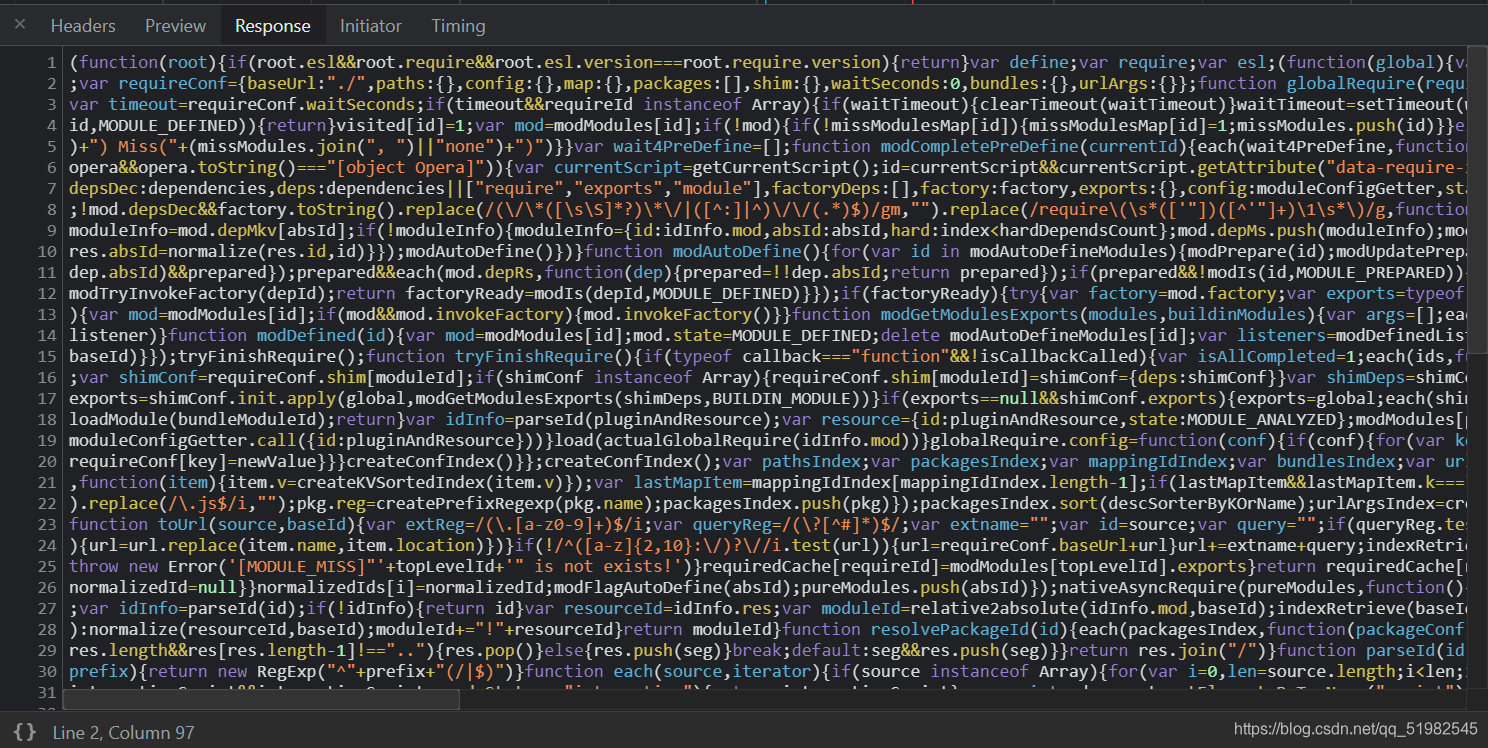The image size is (1488, 748).
Task: Click line number 11 in the gutter
Action: coord(46,272)
